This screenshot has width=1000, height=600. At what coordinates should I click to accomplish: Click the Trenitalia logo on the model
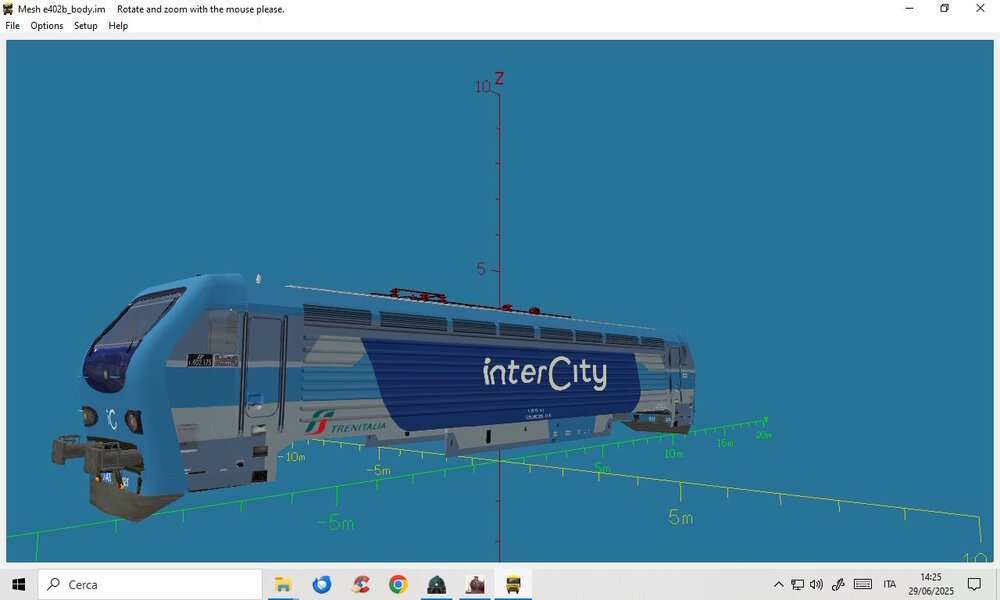pos(345,423)
